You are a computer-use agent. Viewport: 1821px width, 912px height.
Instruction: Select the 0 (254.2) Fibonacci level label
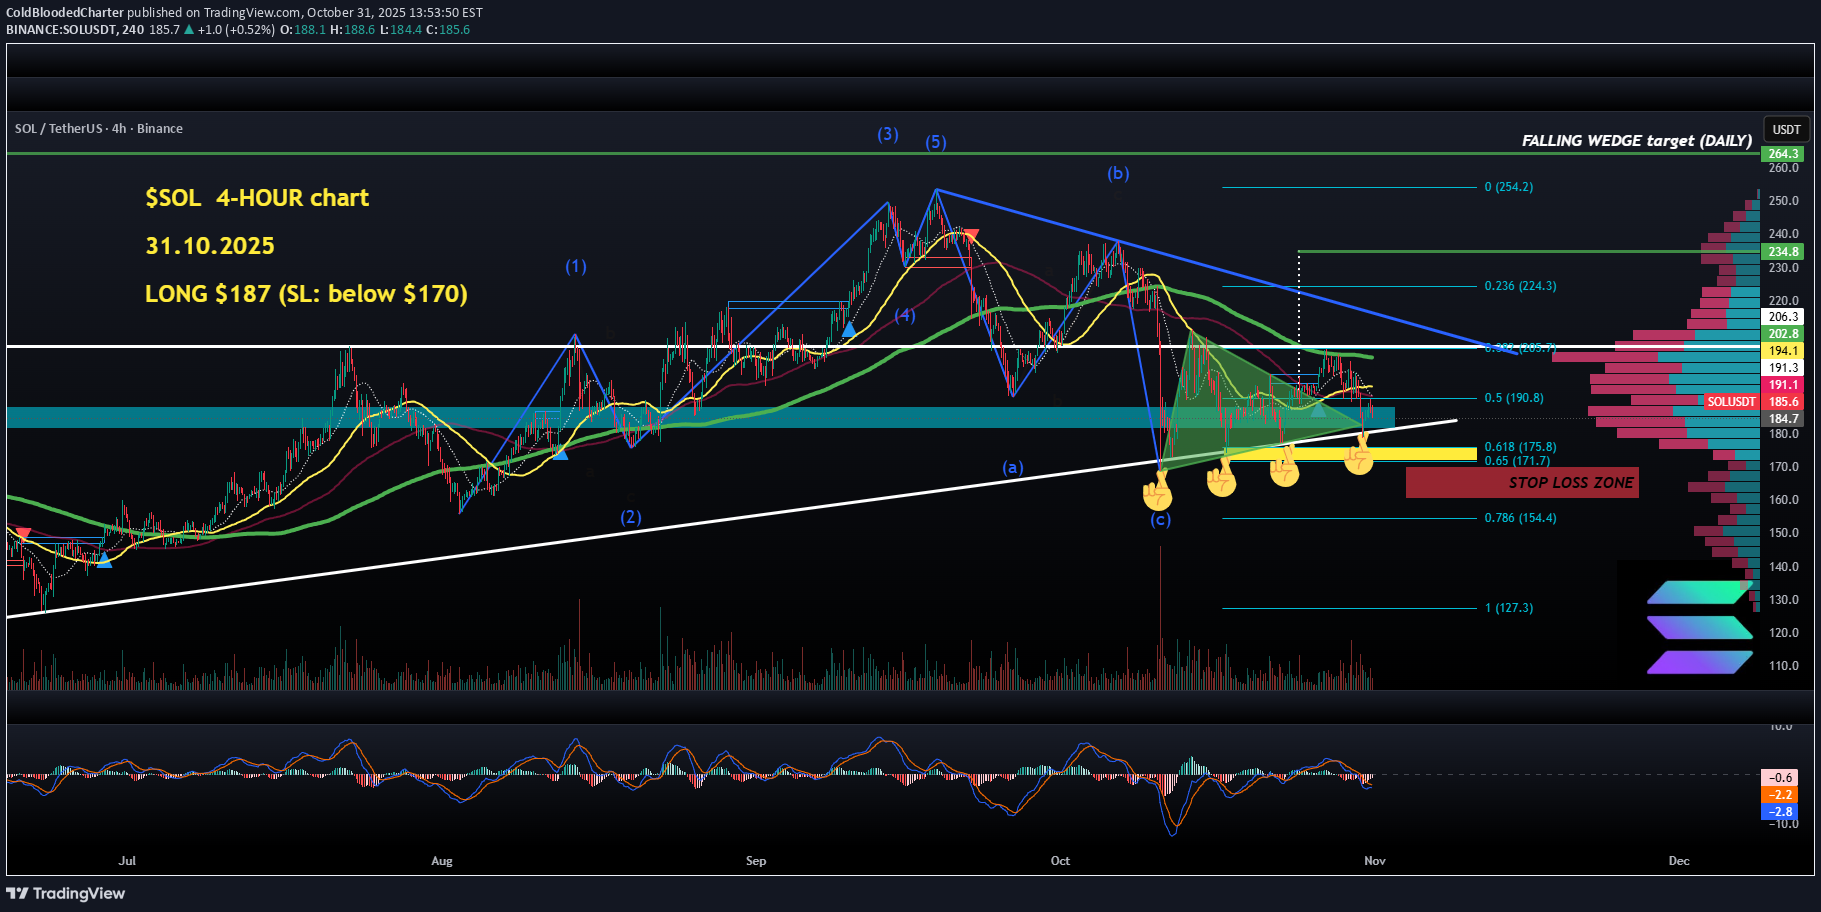1508,187
